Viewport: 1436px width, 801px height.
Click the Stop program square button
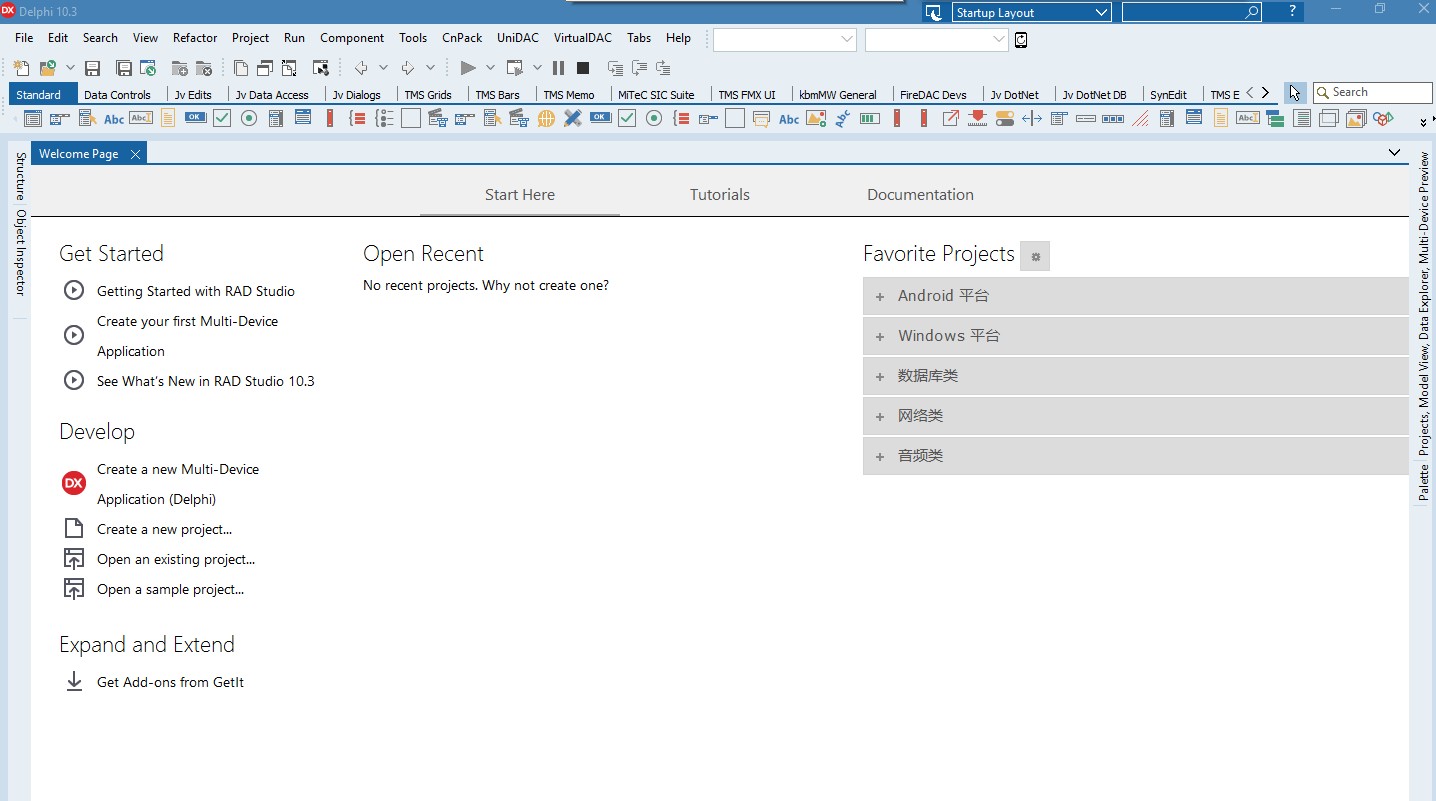click(x=583, y=68)
